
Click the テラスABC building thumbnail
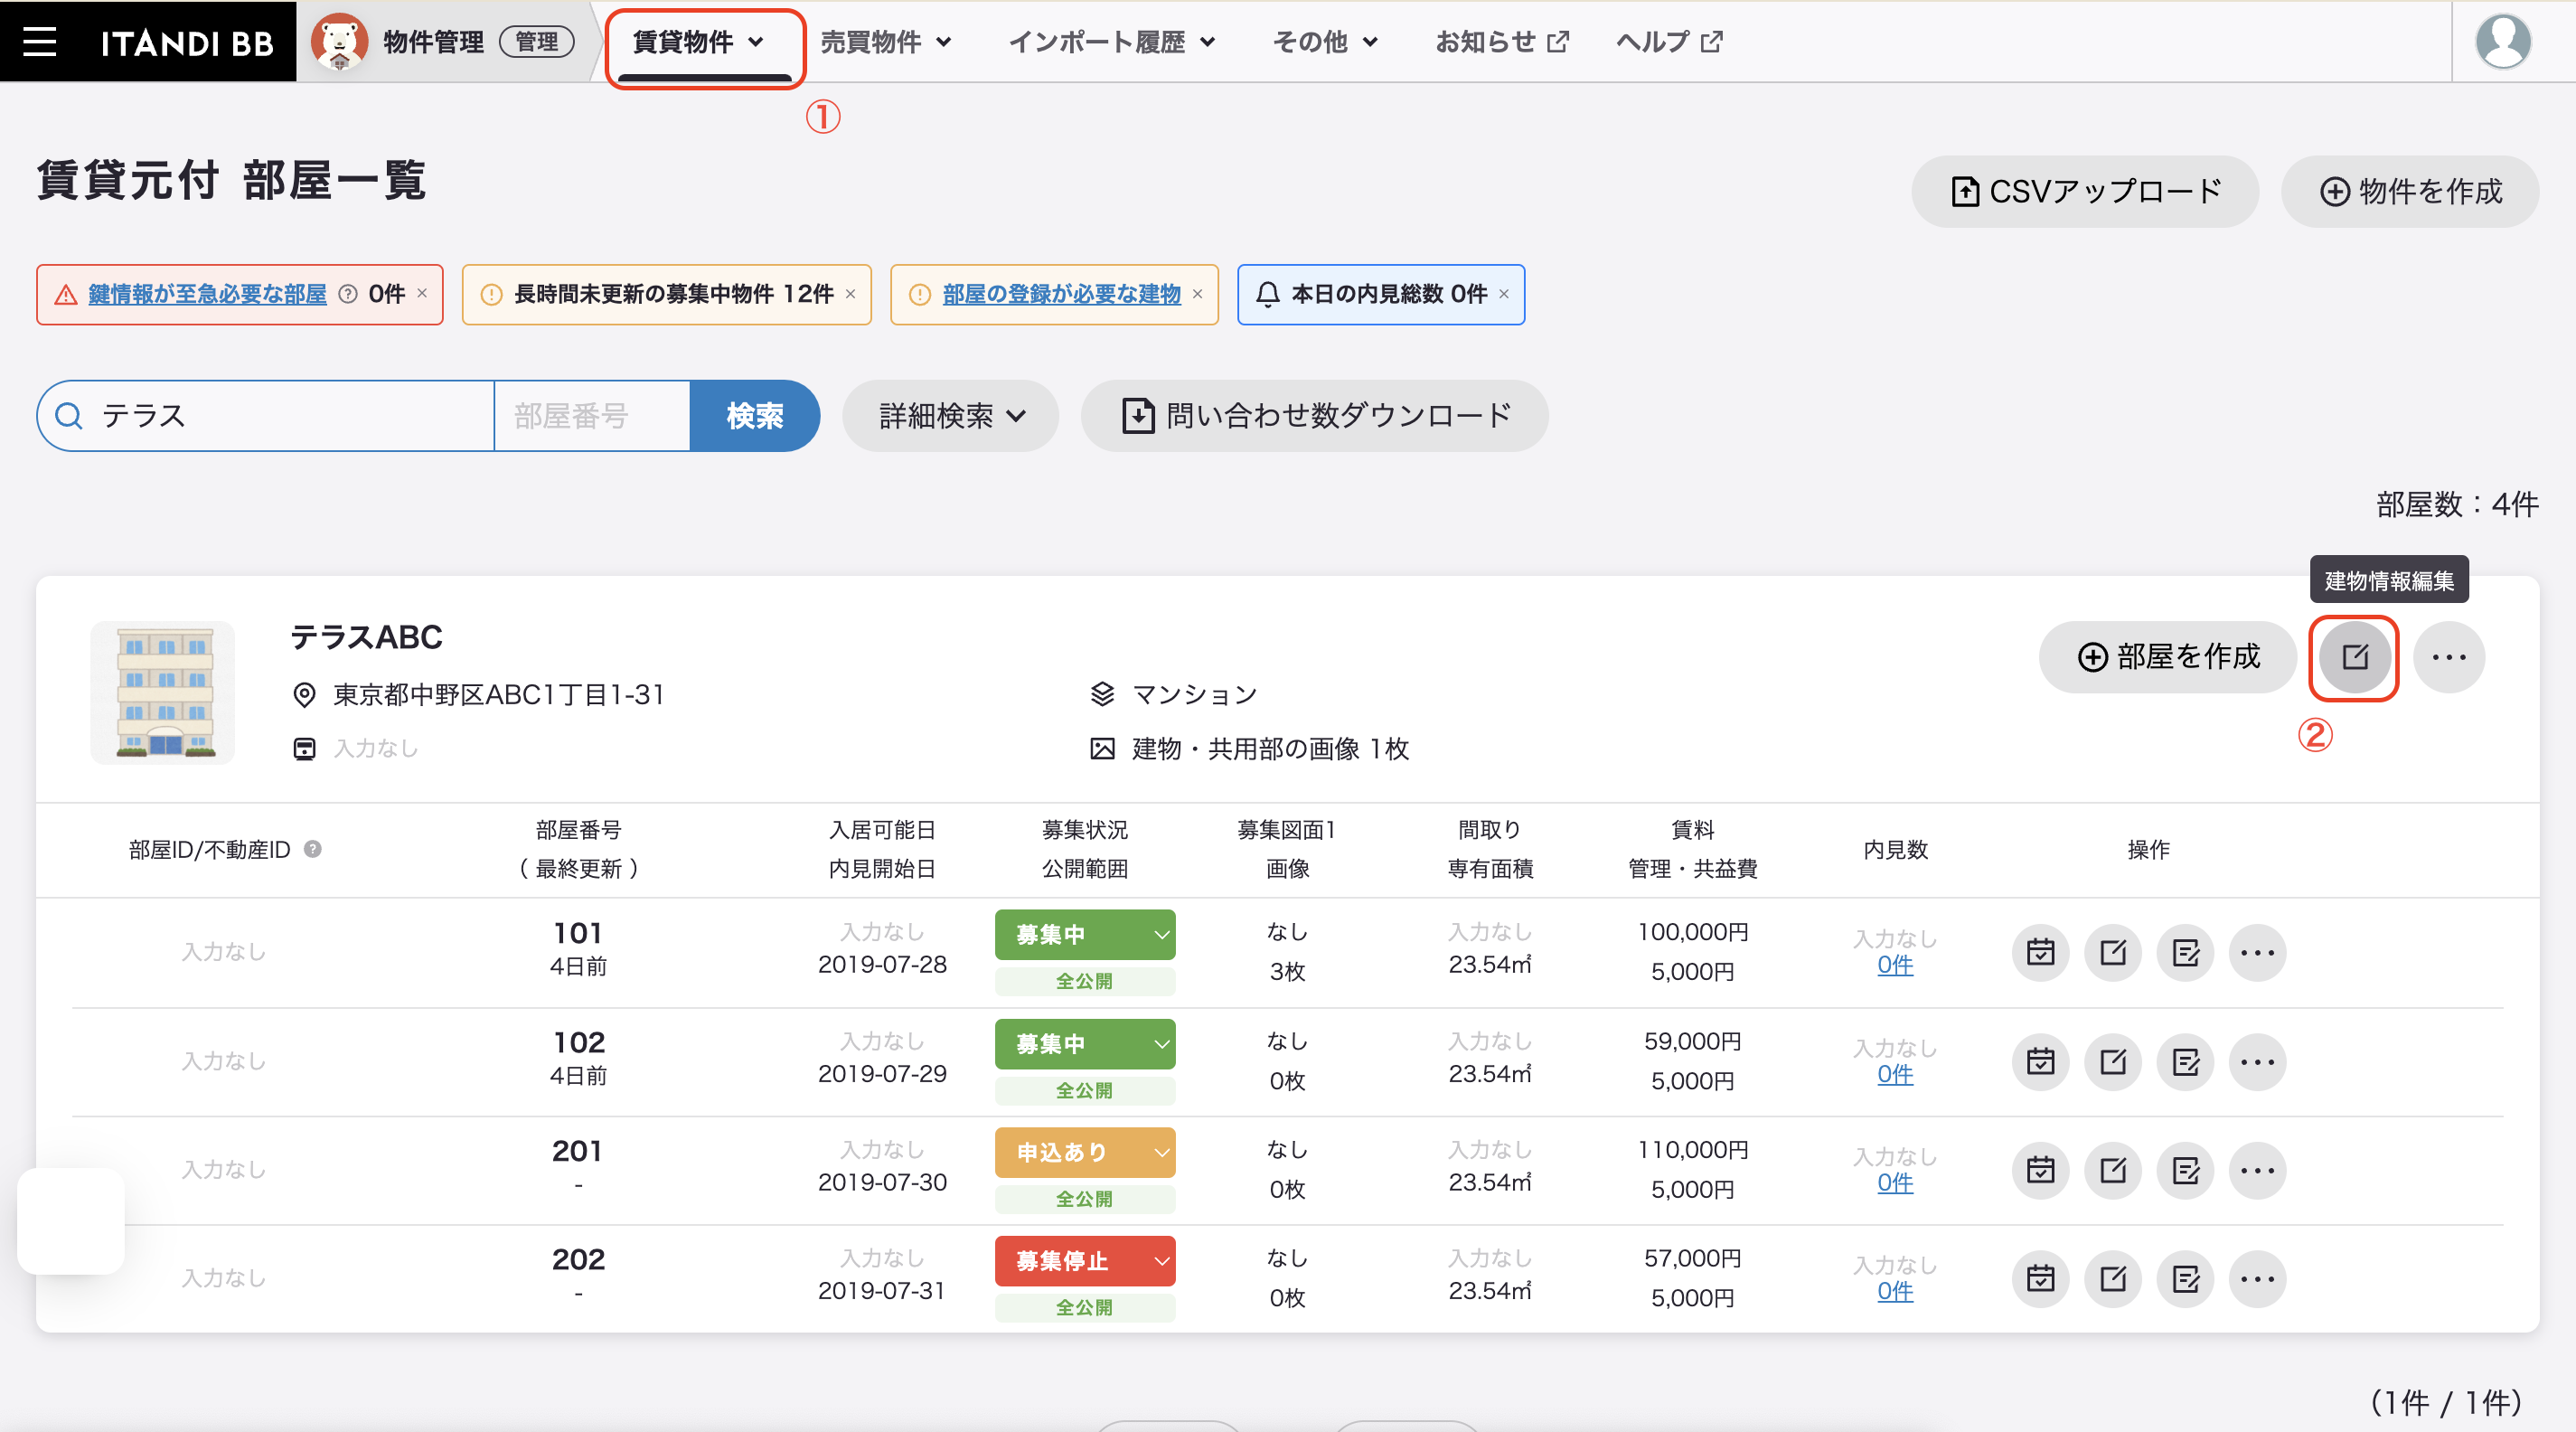163,693
